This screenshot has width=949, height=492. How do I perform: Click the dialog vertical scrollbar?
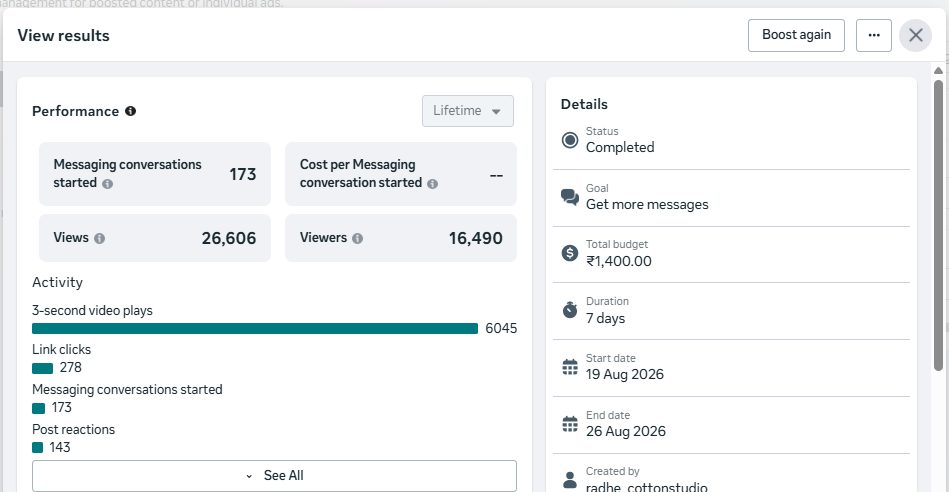click(938, 225)
